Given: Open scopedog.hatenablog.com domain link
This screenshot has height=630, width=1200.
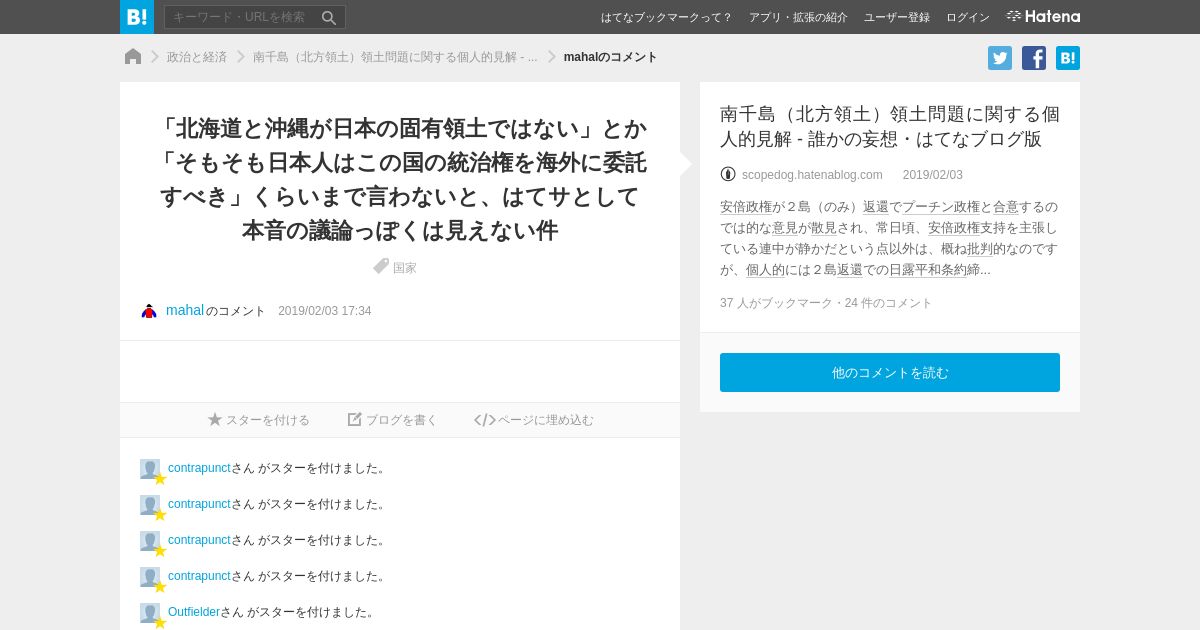Looking at the screenshot, I should coord(812,175).
